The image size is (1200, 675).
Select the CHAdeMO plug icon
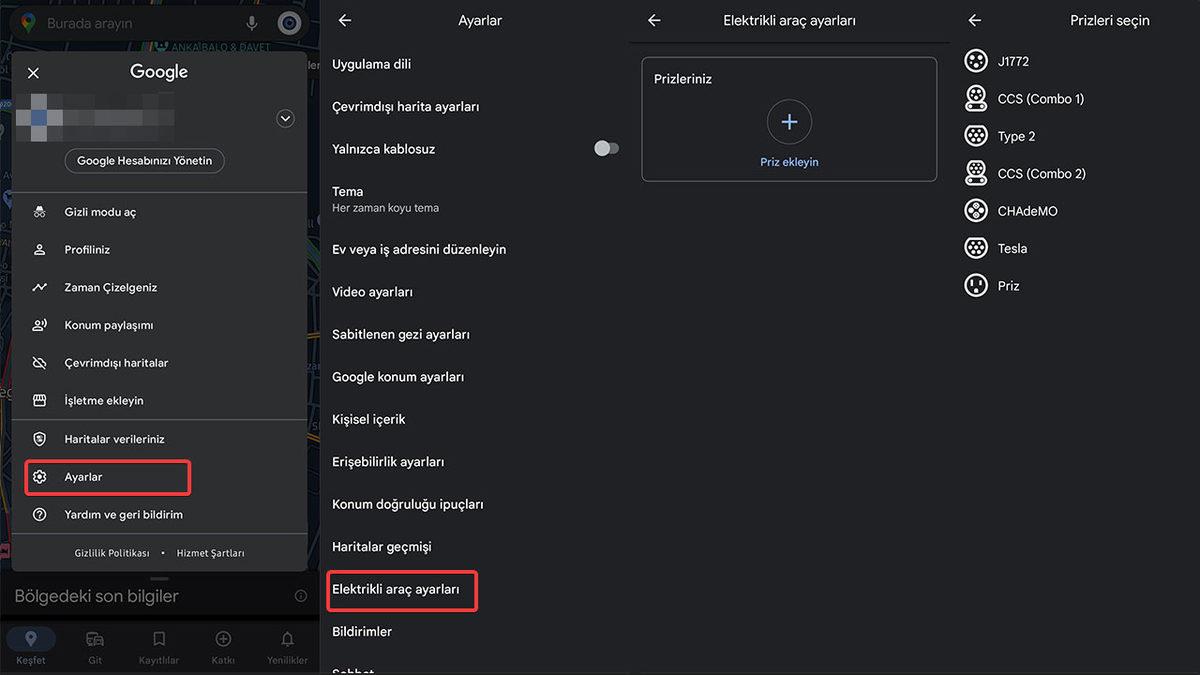(975, 210)
